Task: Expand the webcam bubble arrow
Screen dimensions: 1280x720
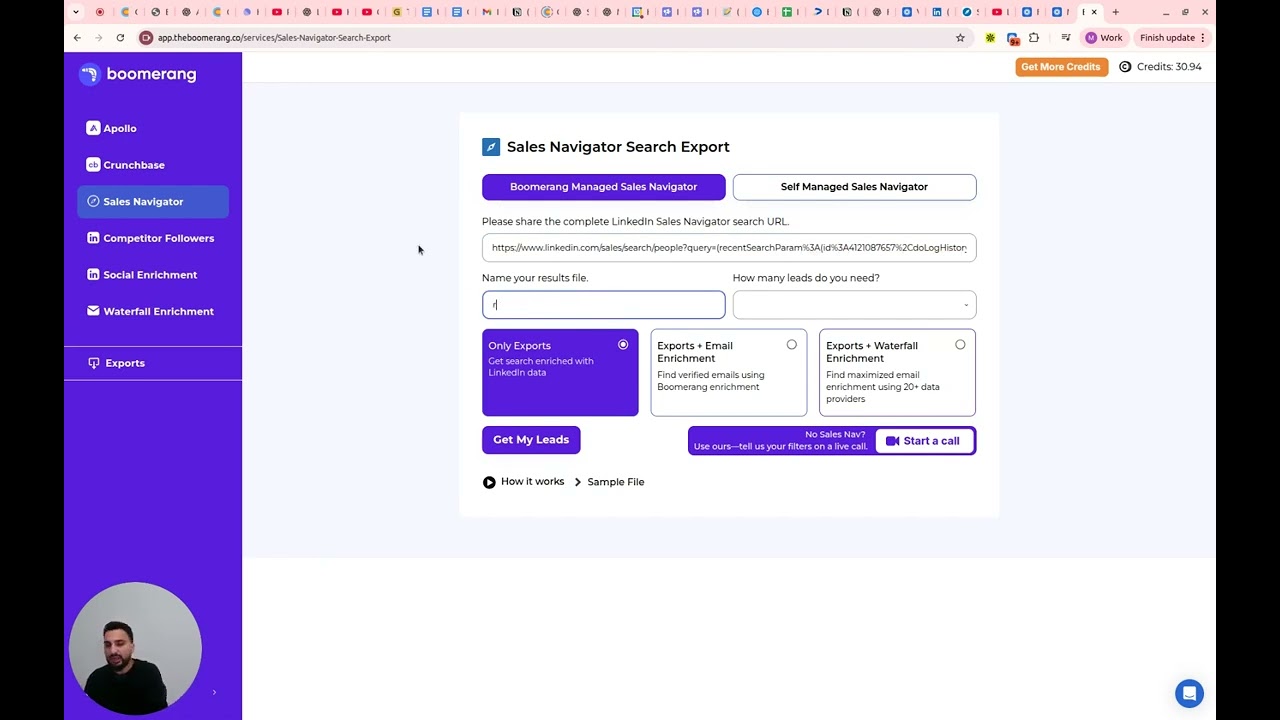Action: tap(214, 692)
